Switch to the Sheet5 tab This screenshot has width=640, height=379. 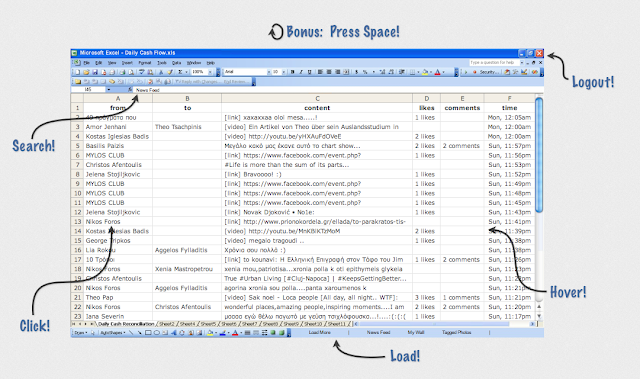(208, 324)
